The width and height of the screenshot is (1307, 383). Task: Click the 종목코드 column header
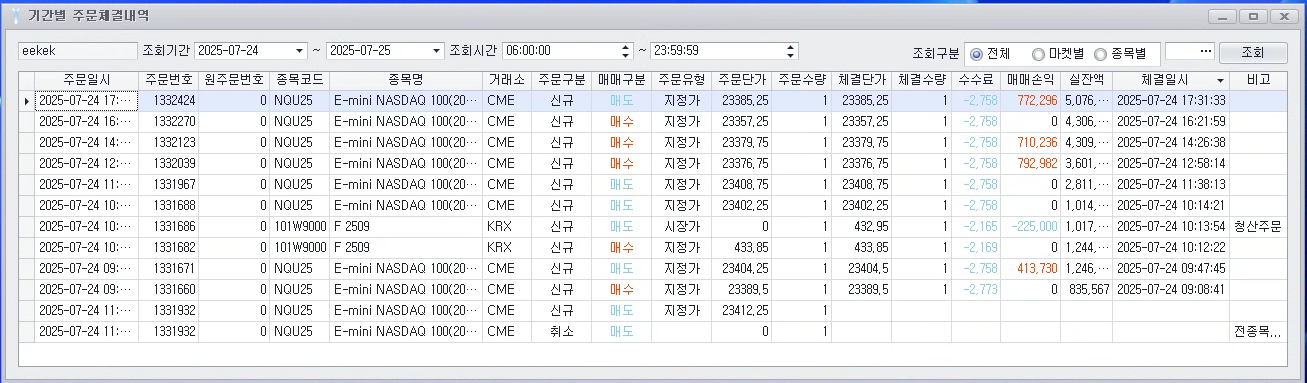pyautogui.click(x=299, y=80)
